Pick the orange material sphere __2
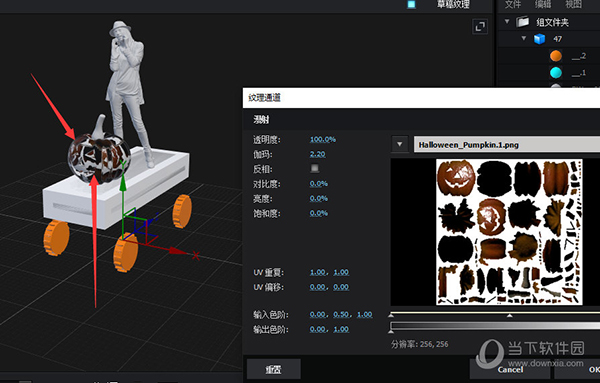The width and height of the screenshot is (600, 383). click(556, 56)
